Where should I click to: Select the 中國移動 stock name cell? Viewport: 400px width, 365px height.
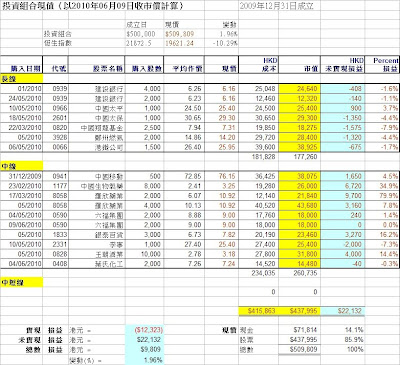pos(109,176)
